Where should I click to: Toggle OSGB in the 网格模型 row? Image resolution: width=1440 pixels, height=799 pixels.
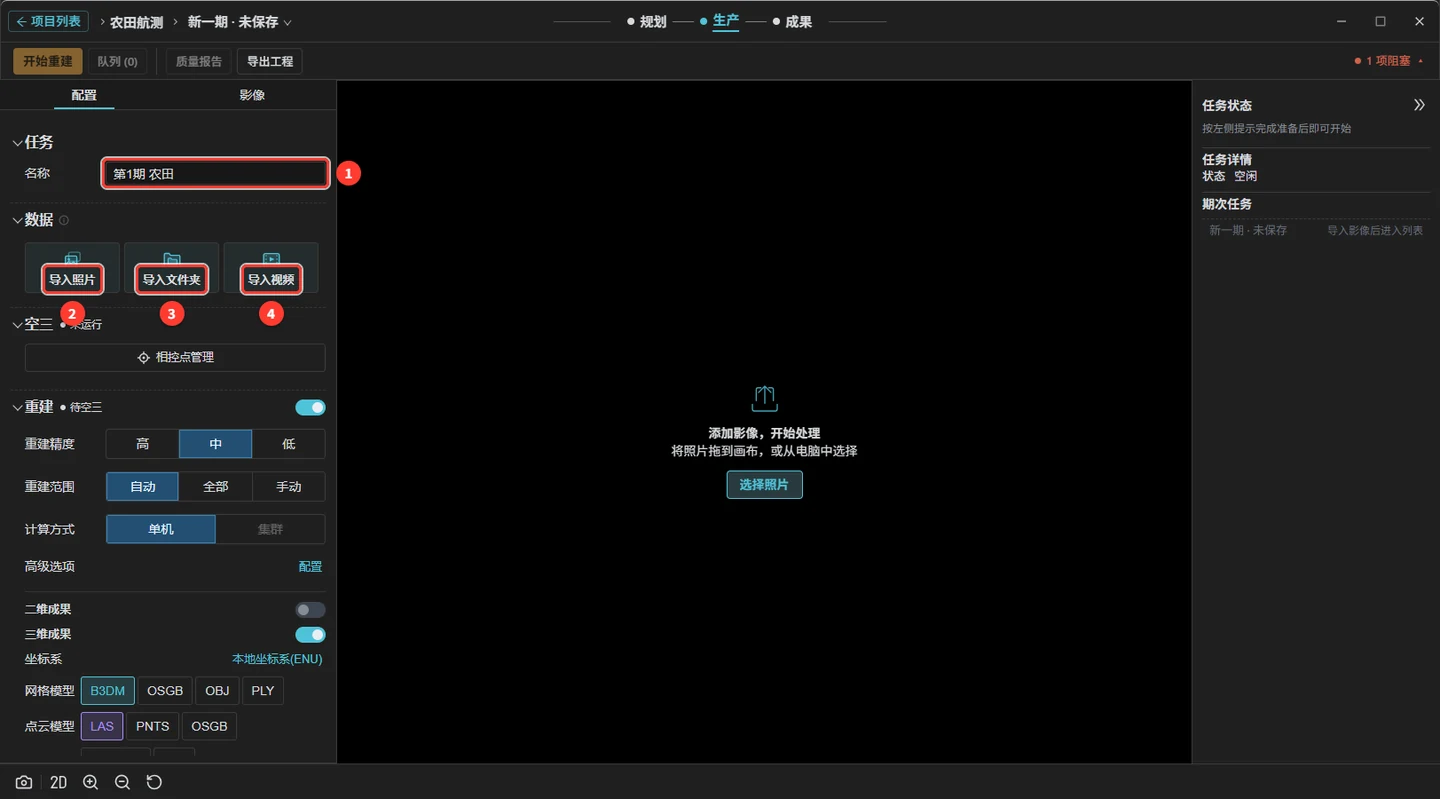click(x=165, y=691)
